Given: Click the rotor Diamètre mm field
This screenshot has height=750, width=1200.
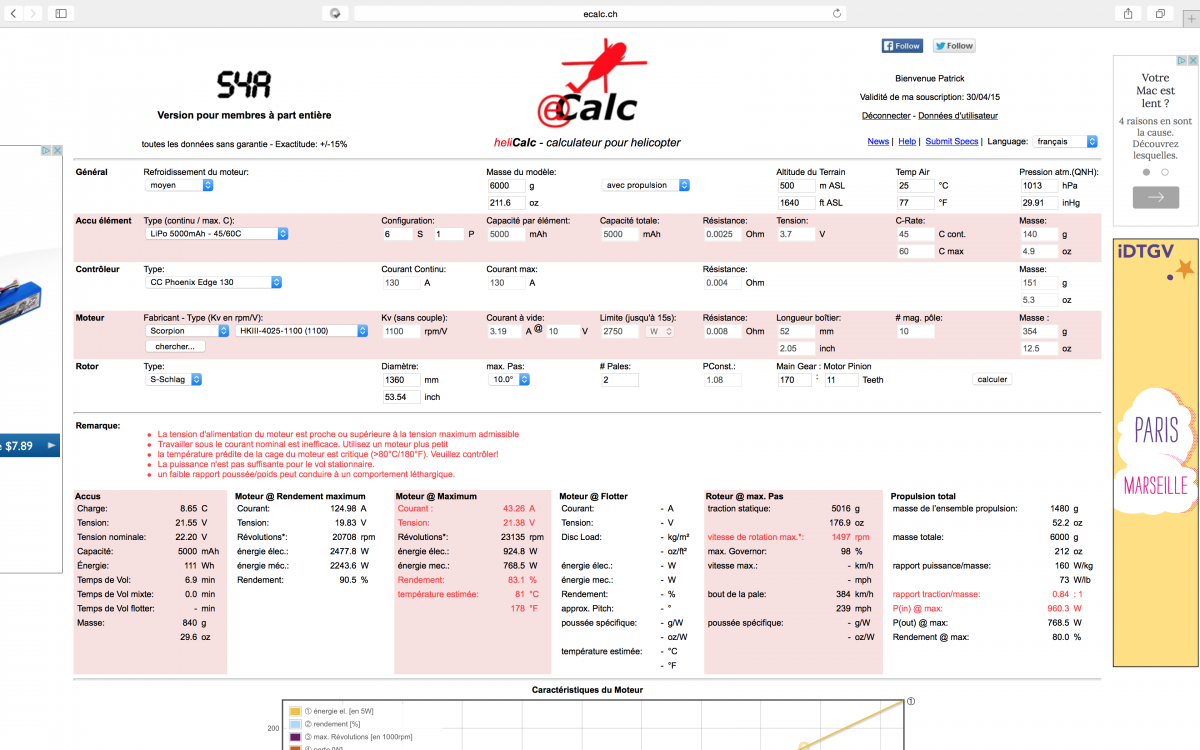Looking at the screenshot, I should (x=401, y=380).
